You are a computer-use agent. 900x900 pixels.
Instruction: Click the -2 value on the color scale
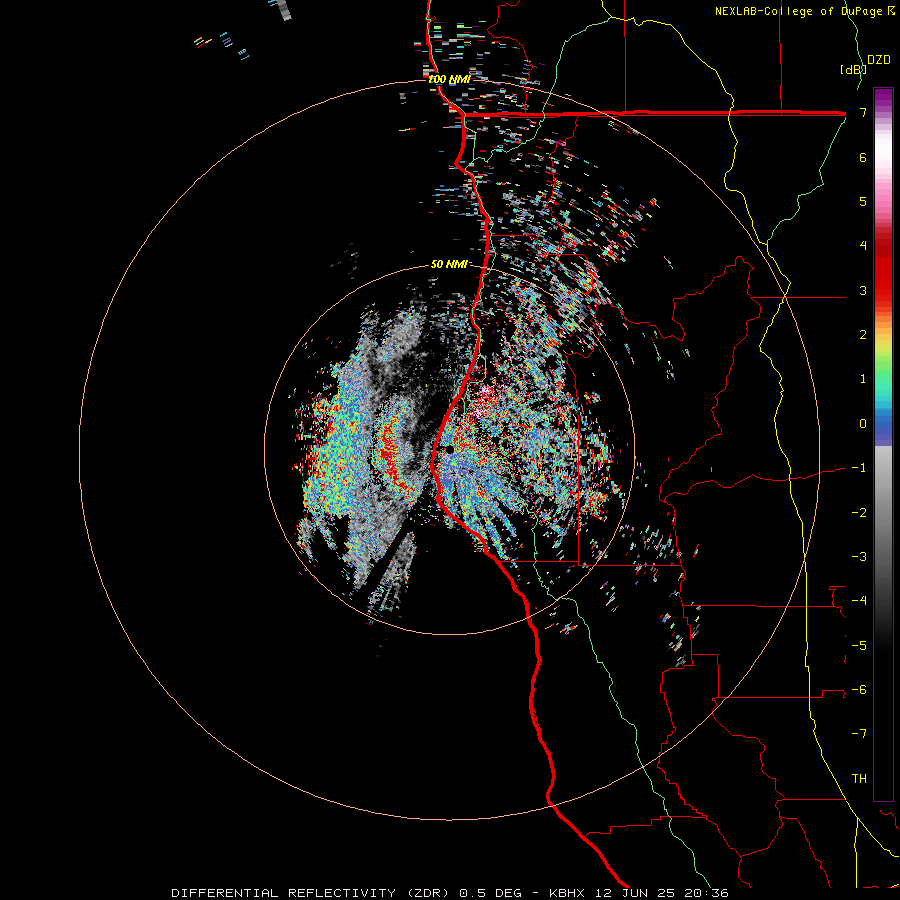coord(859,513)
